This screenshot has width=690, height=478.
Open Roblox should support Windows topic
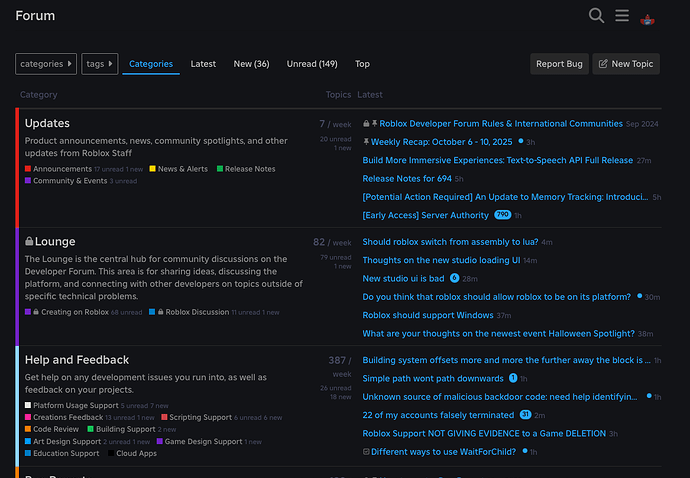(428, 315)
